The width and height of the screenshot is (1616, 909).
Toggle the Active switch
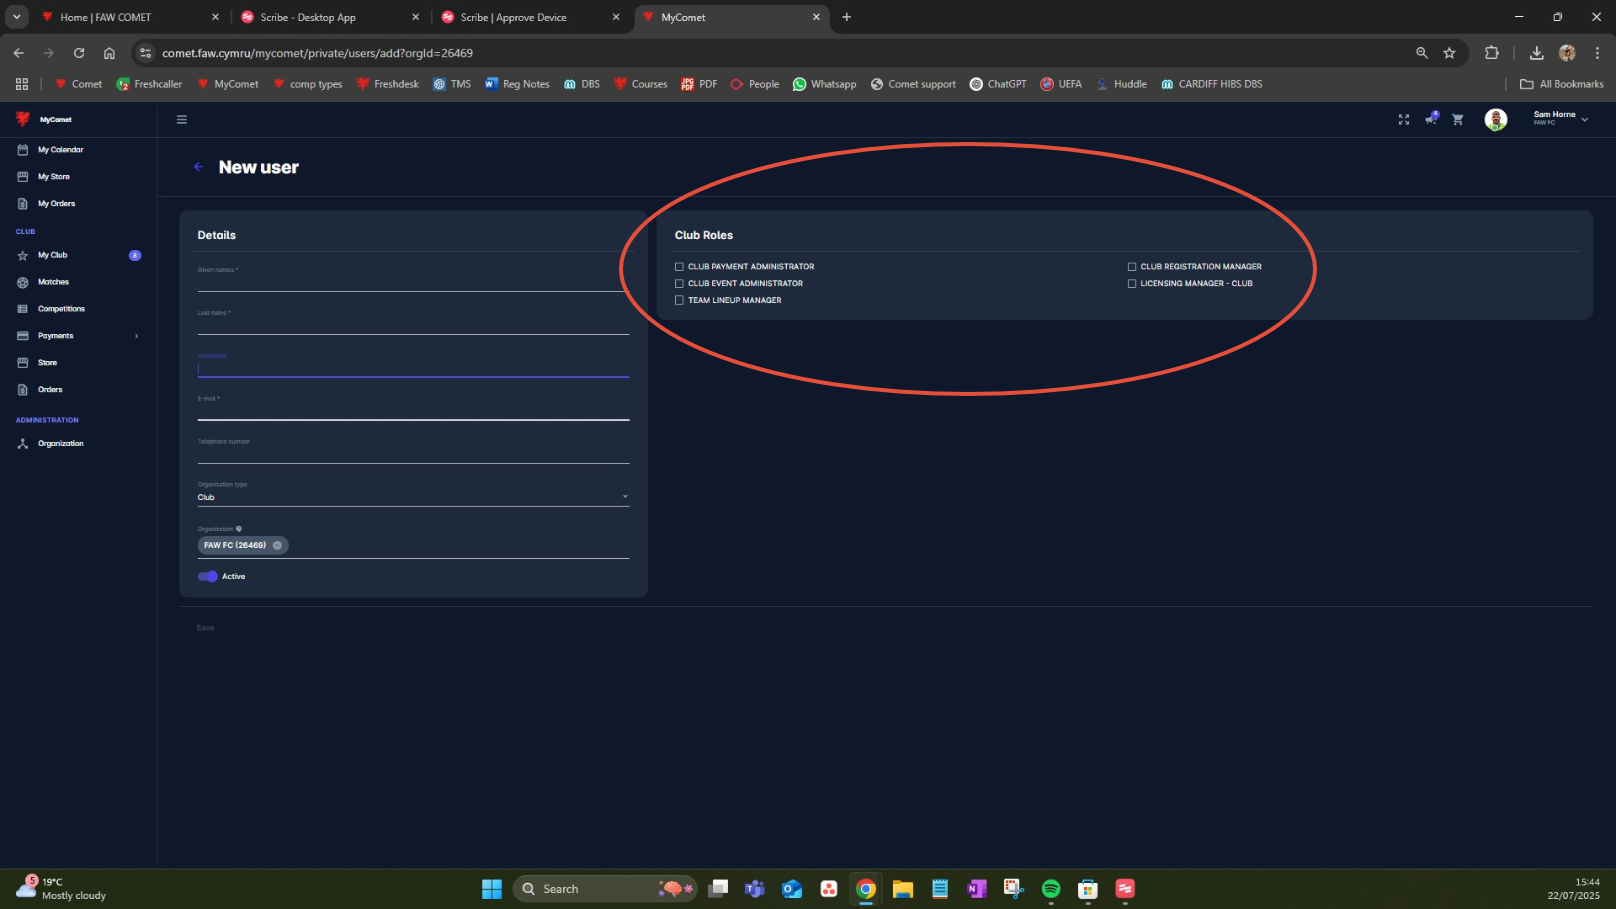tap(208, 577)
